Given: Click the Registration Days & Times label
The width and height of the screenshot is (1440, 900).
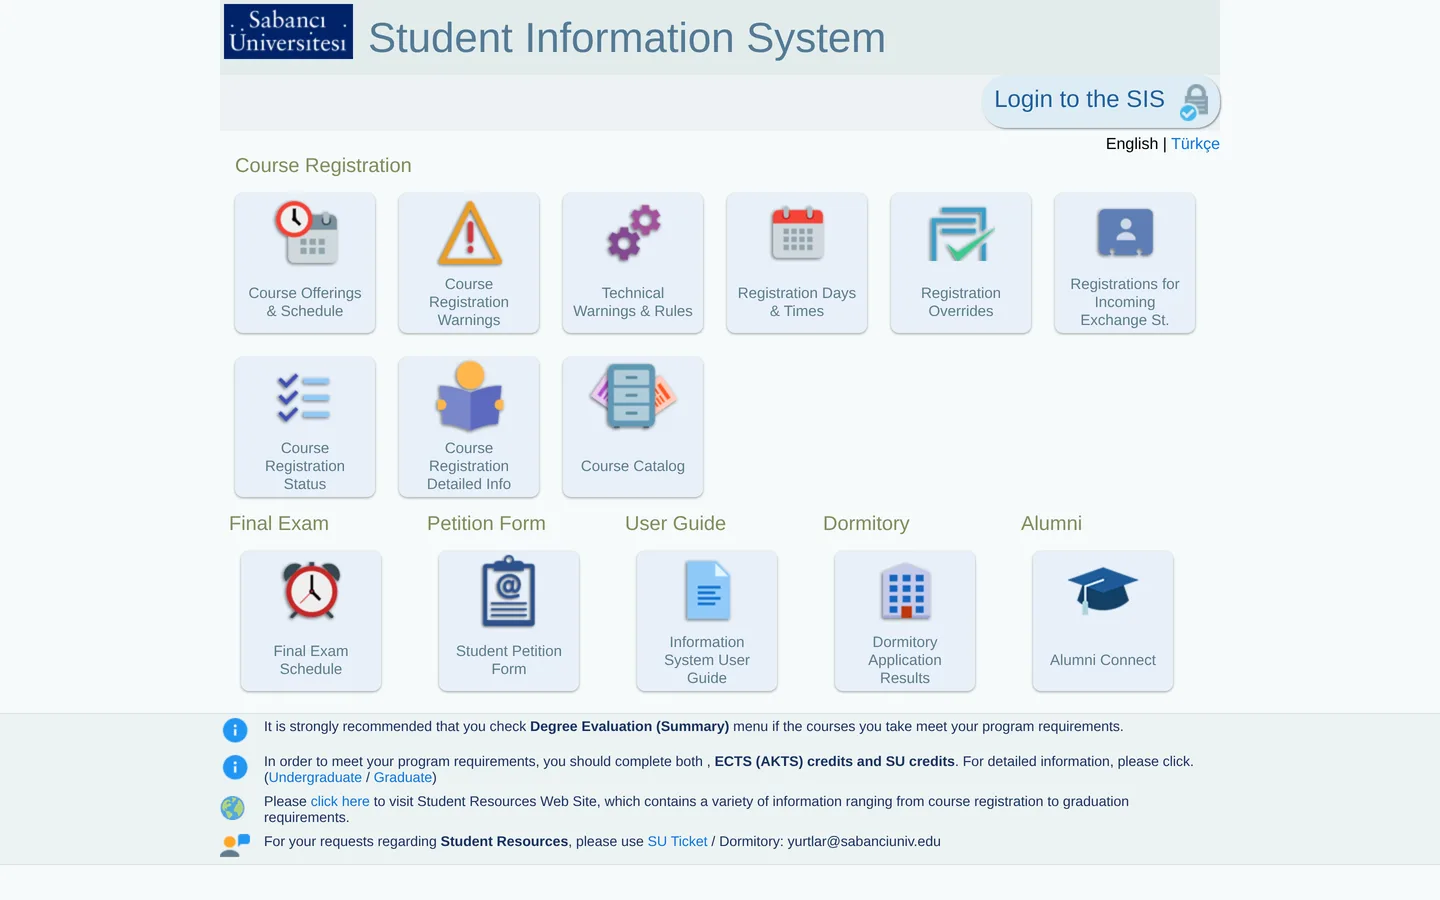Looking at the screenshot, I should (x=797, y=302).
